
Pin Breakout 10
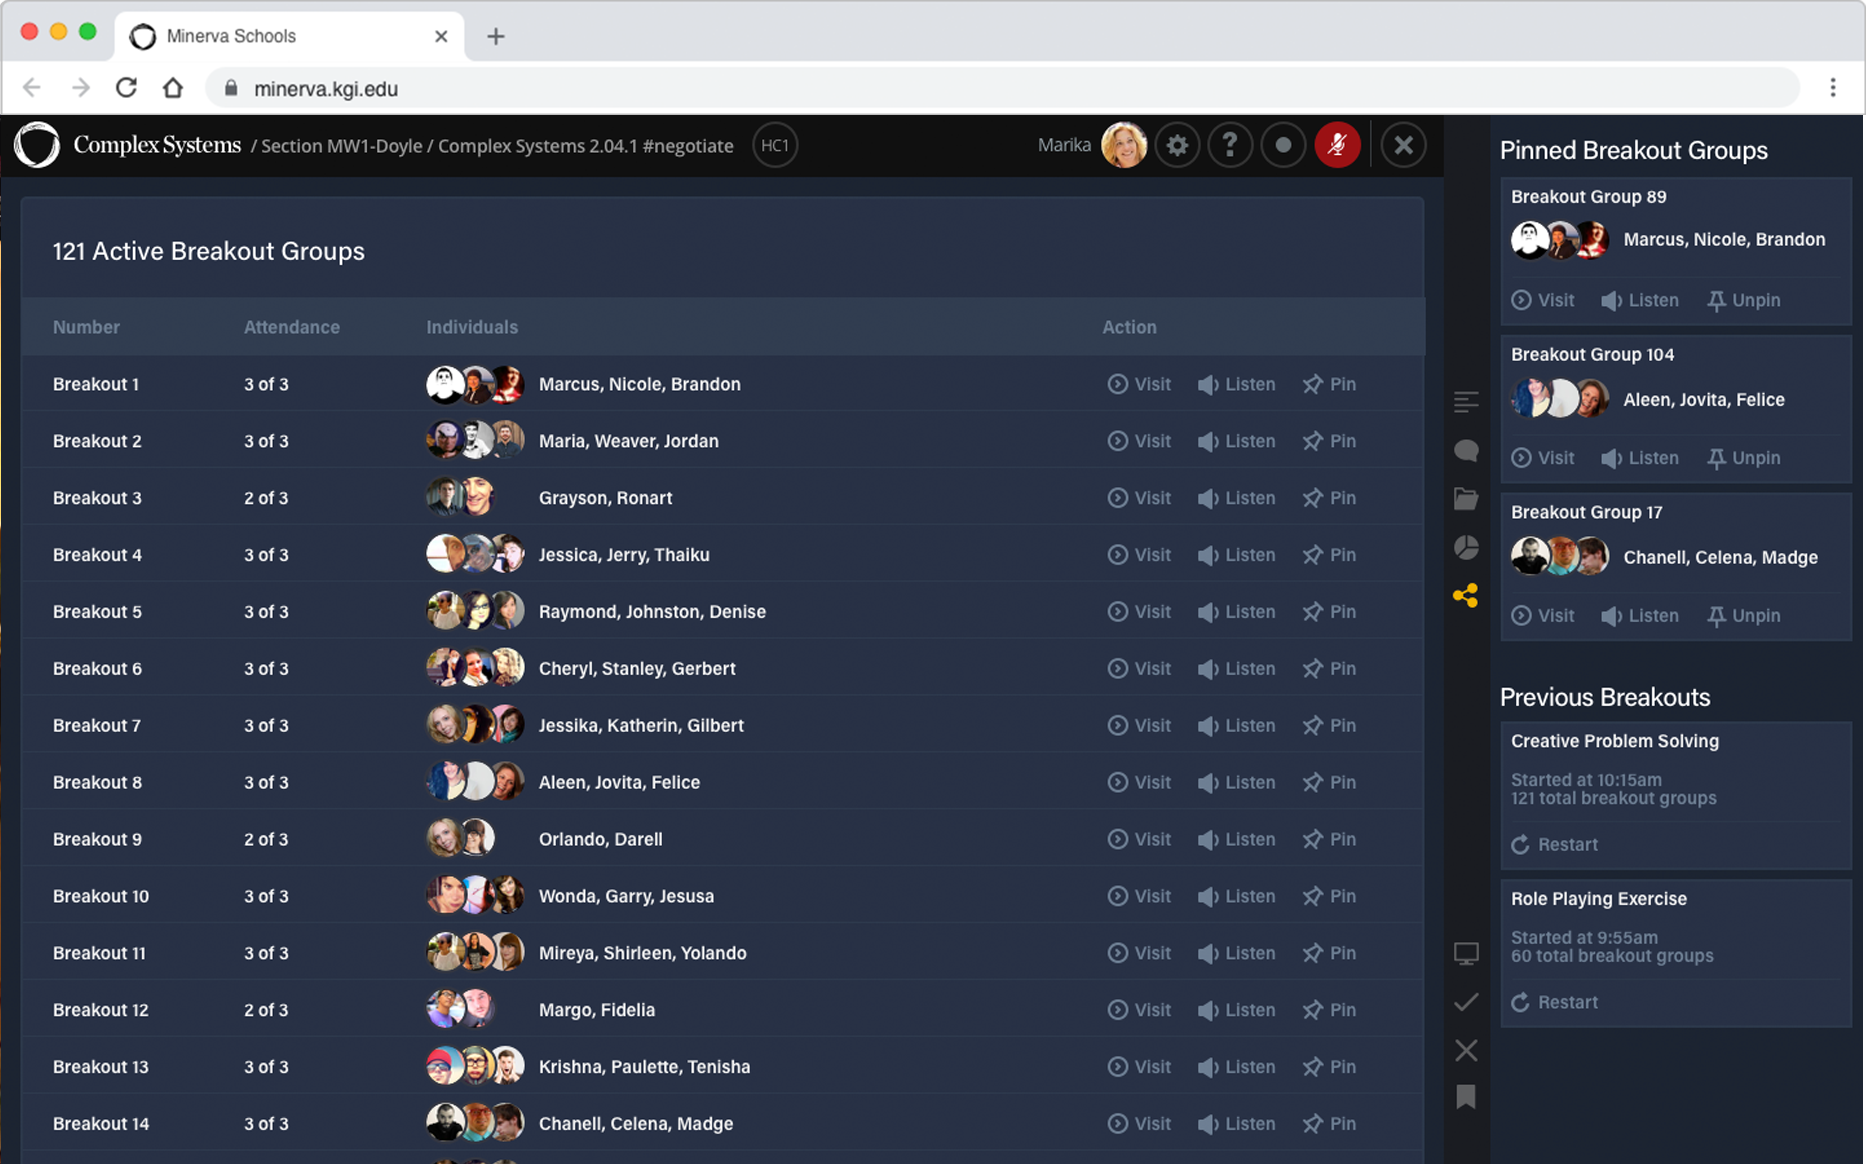[1329, 897]
